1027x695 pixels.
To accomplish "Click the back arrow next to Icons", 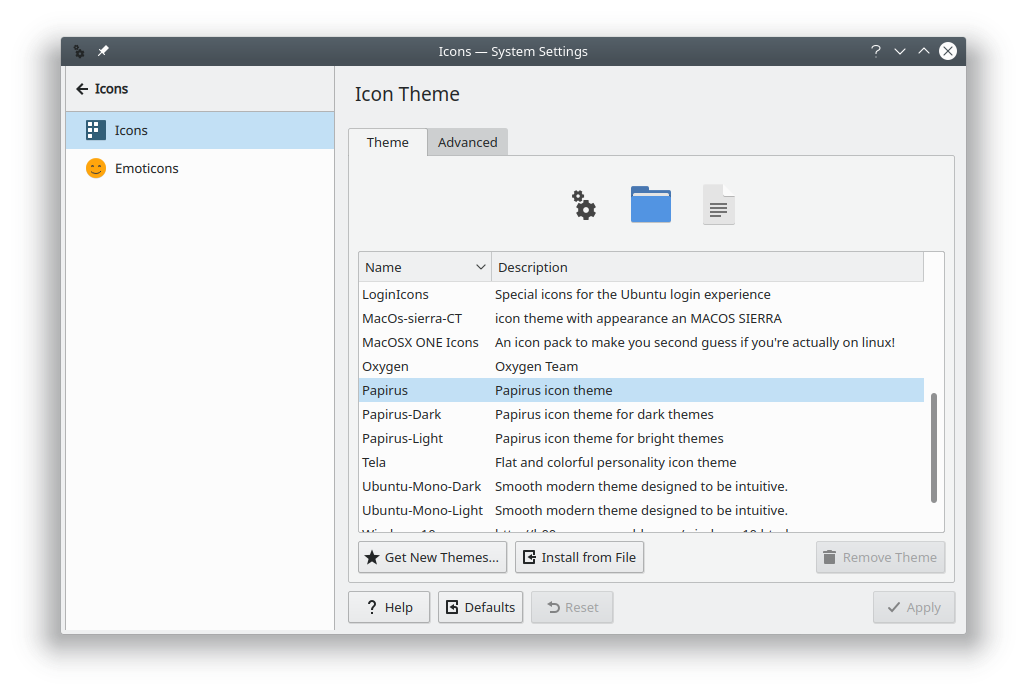I will [x=81, y=89].
